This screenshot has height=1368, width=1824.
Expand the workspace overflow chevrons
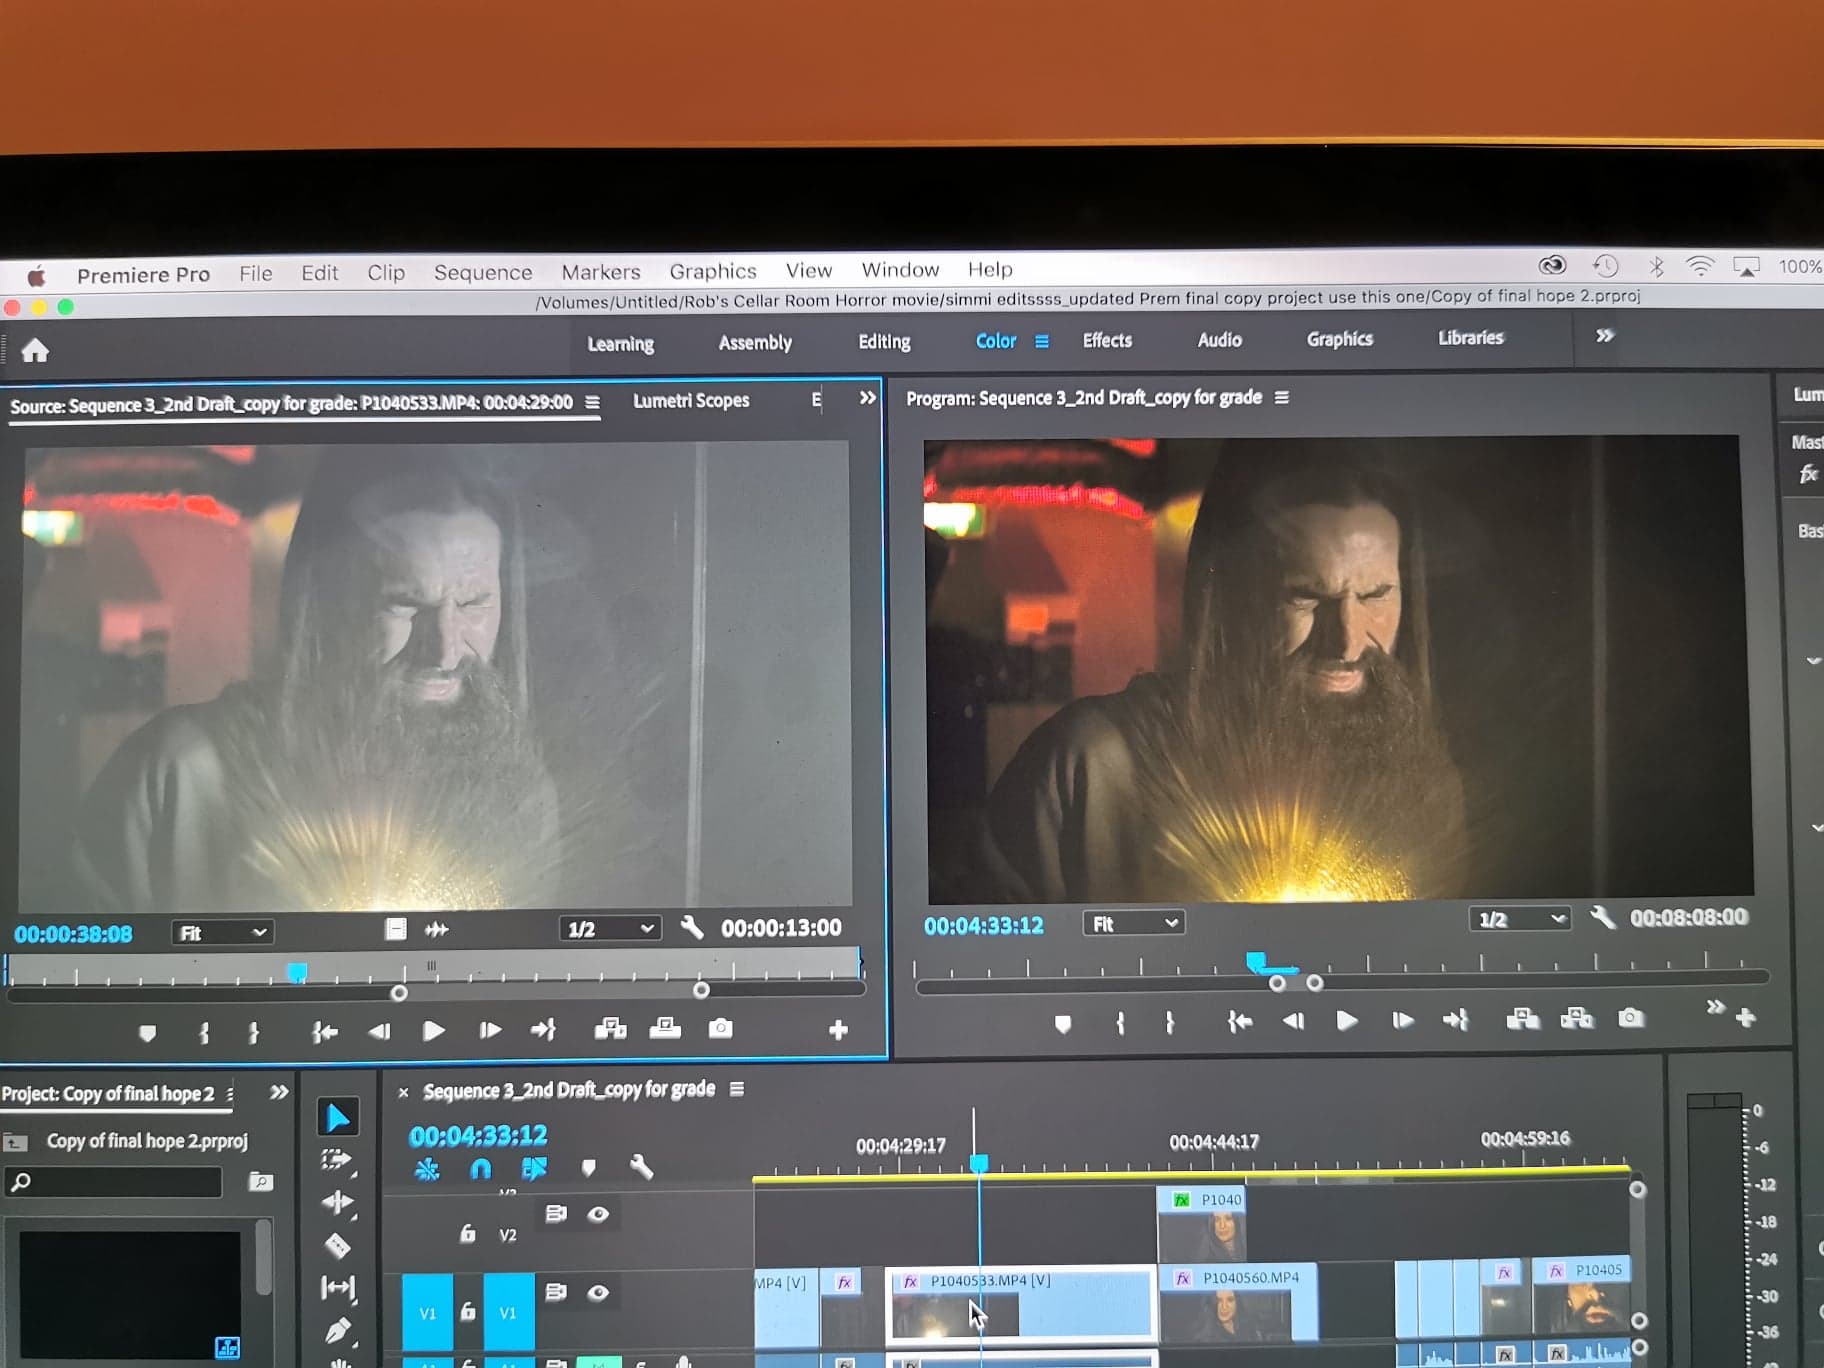coord(1604,336)
